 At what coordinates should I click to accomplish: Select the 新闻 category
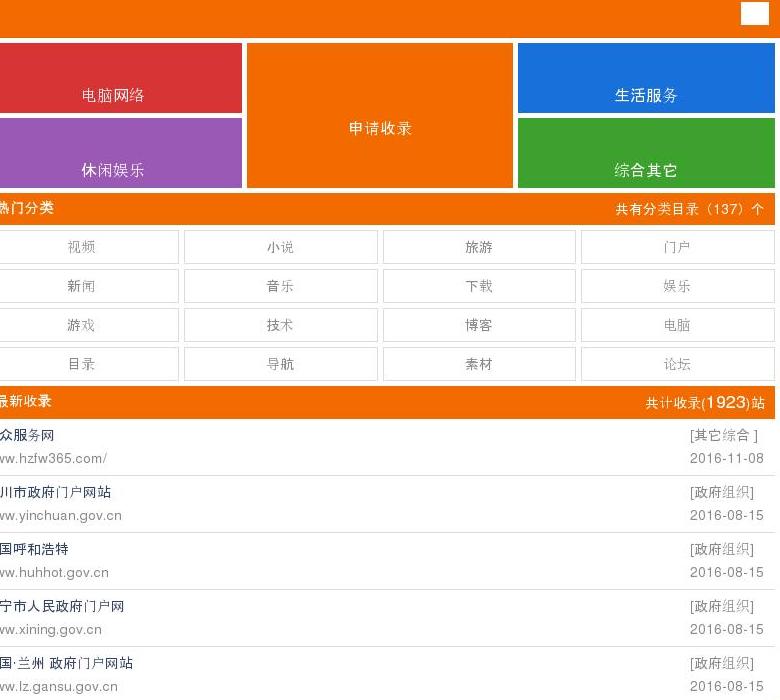(89, 286)
